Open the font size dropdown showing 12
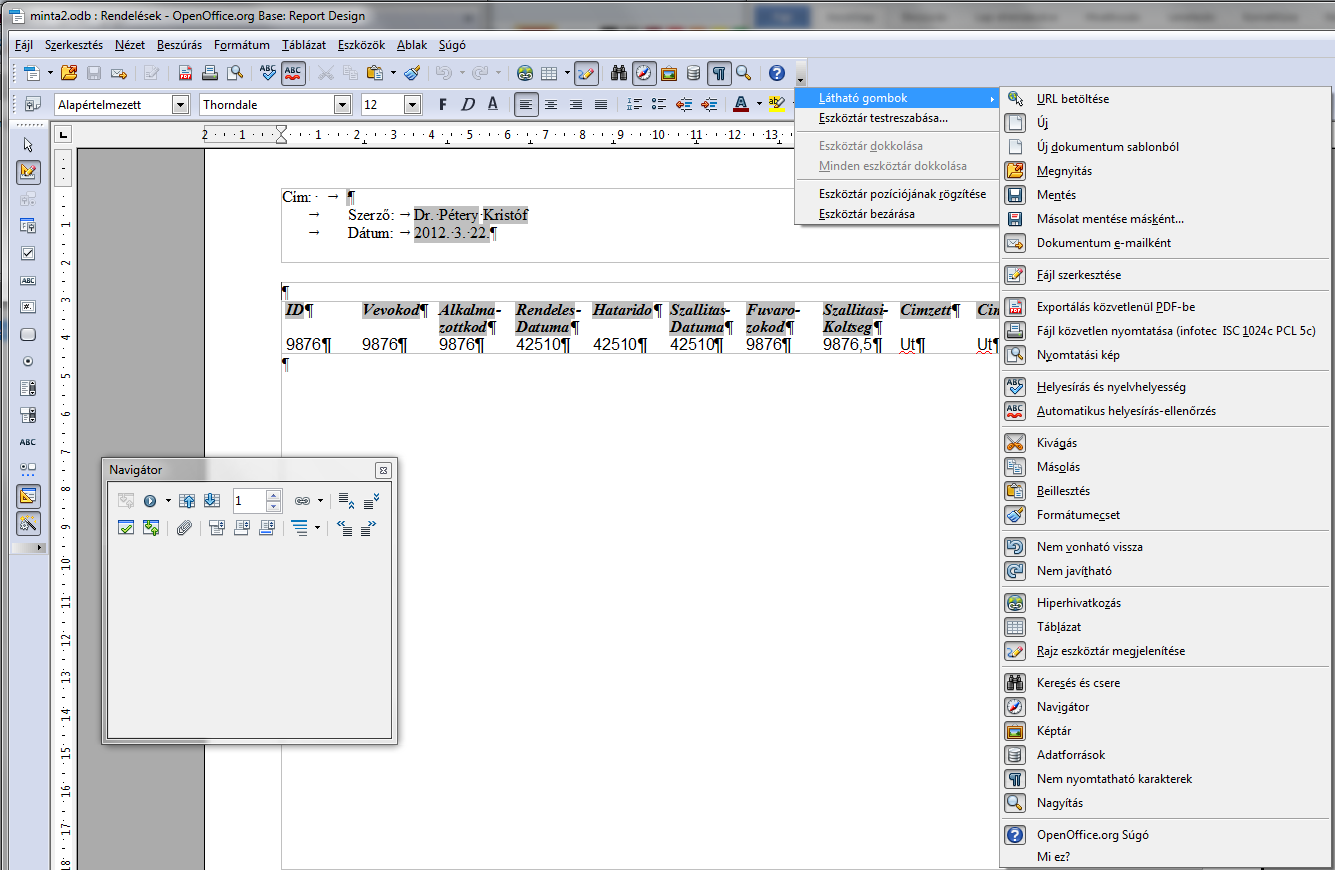This screenshot has height=870, width=1335. (412, 104)
